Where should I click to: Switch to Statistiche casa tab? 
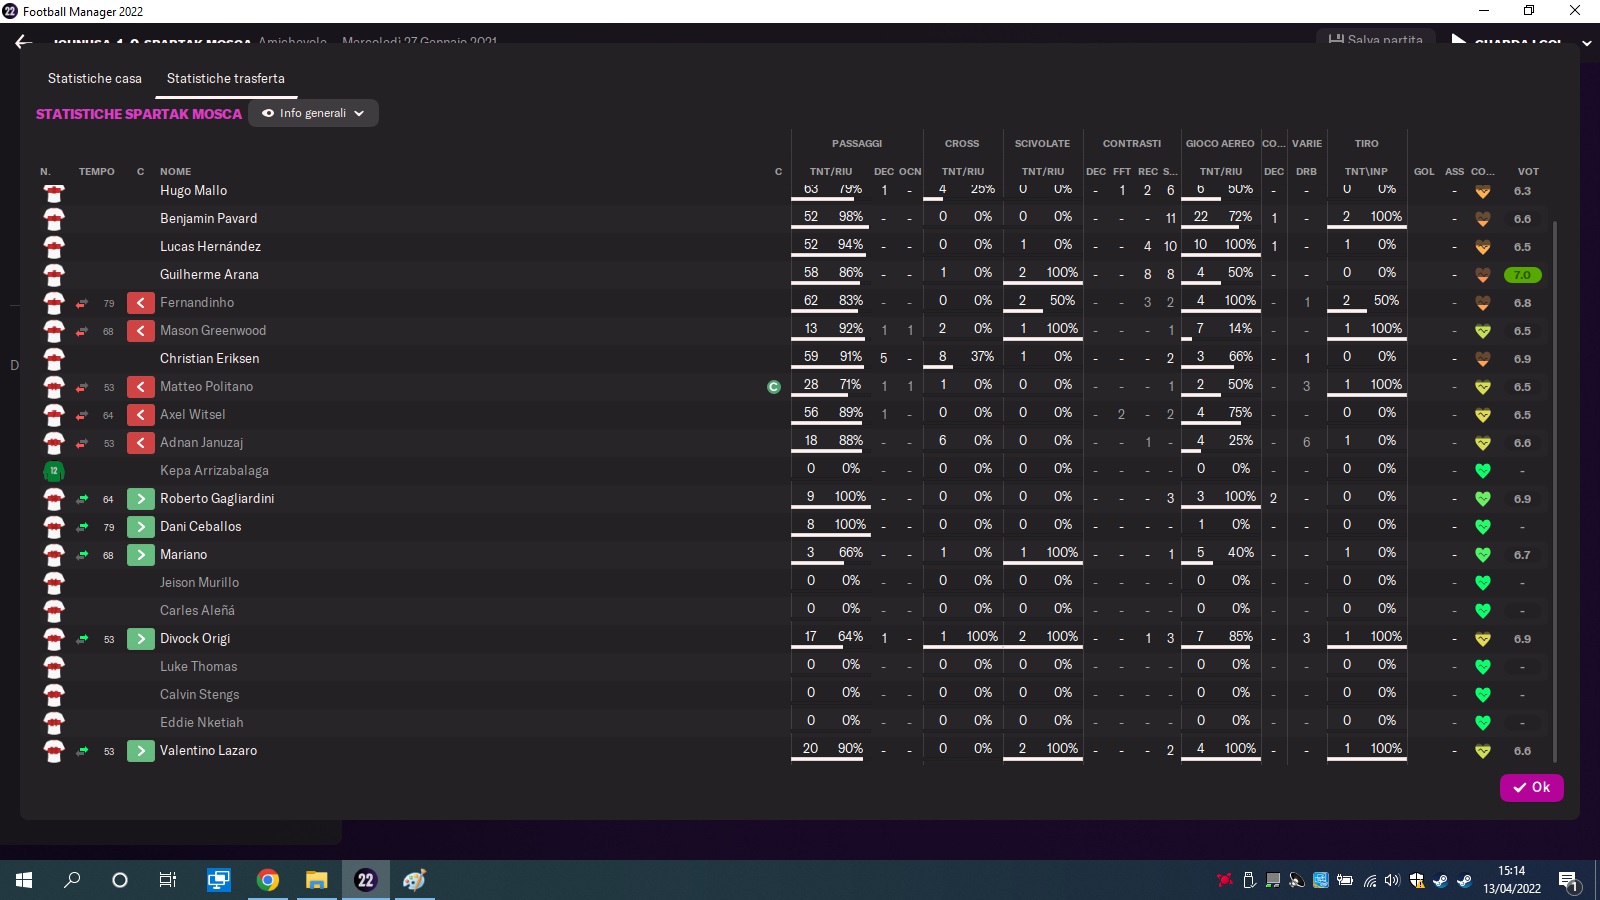coord(95,78)
